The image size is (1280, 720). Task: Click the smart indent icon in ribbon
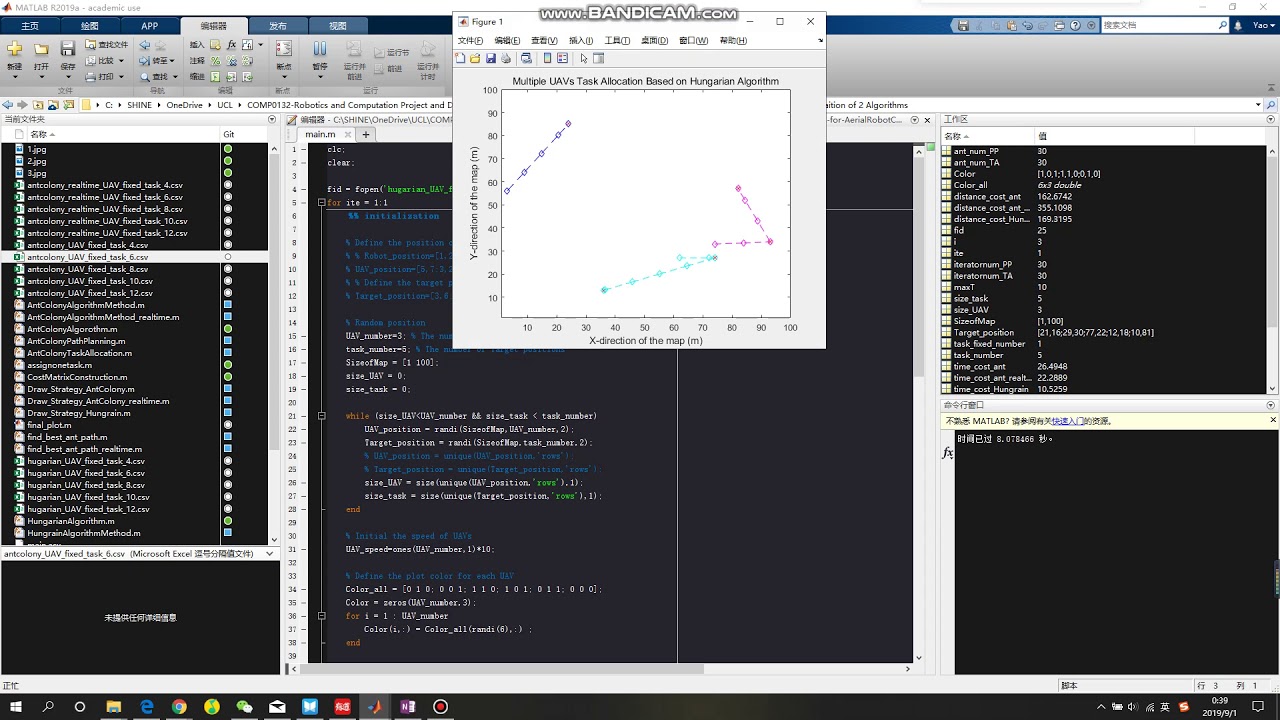[x=217, y=76]
